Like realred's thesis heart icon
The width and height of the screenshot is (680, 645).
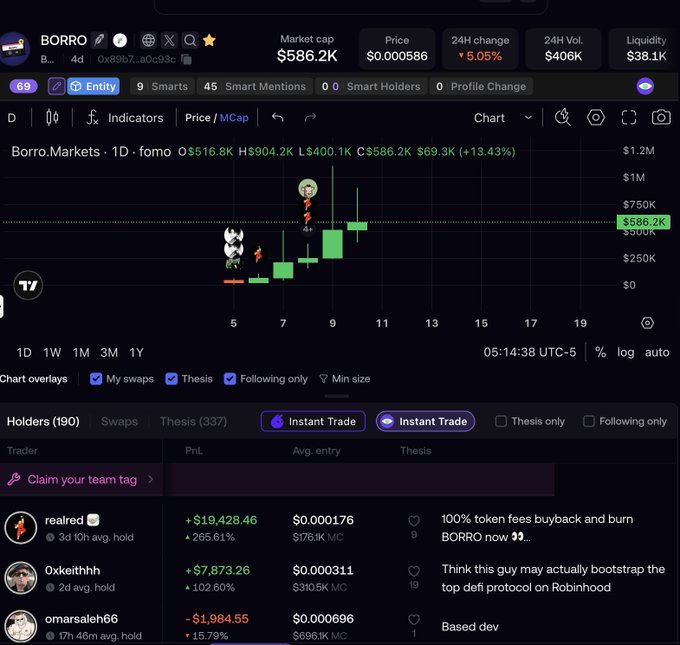(x=414, y=521)
